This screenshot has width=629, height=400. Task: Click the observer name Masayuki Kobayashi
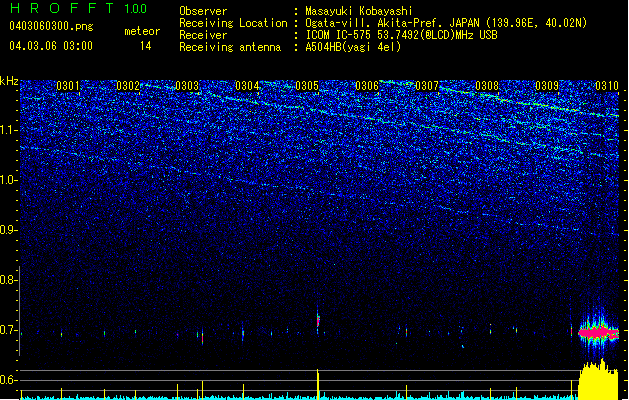click(359, 11)
